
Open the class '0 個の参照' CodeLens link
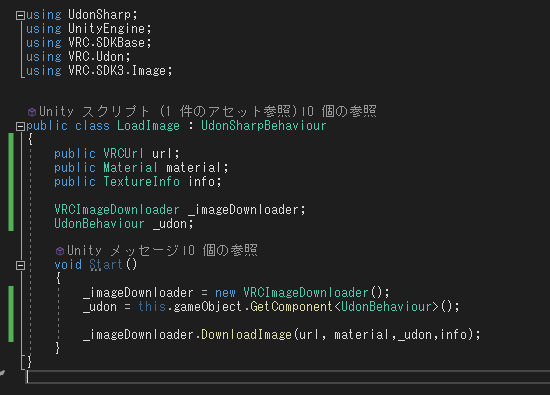(x=340, y=112)
